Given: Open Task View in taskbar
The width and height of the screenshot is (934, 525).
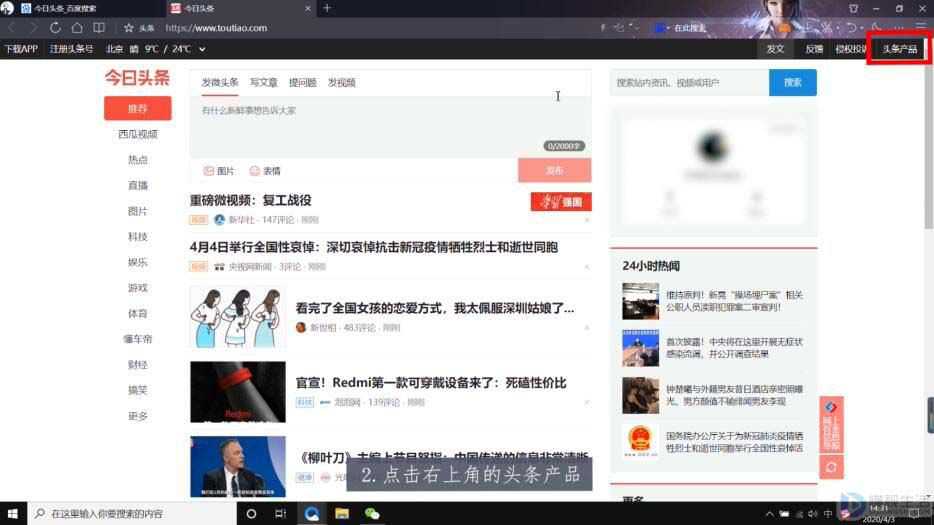Looking at the screenshot, I should pyautogui.click(x=280, y=513).
